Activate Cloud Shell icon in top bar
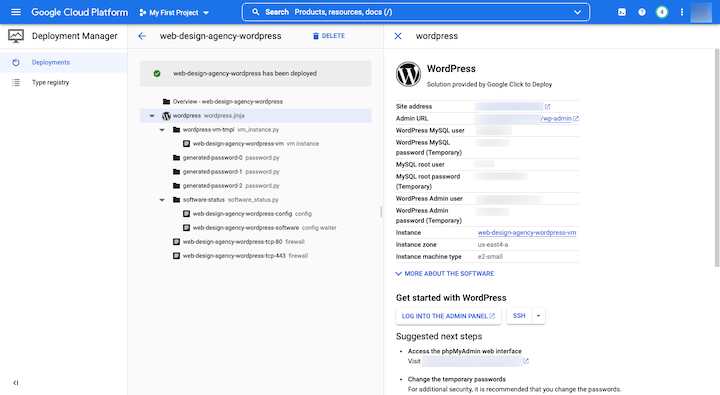 click(622, 12)
